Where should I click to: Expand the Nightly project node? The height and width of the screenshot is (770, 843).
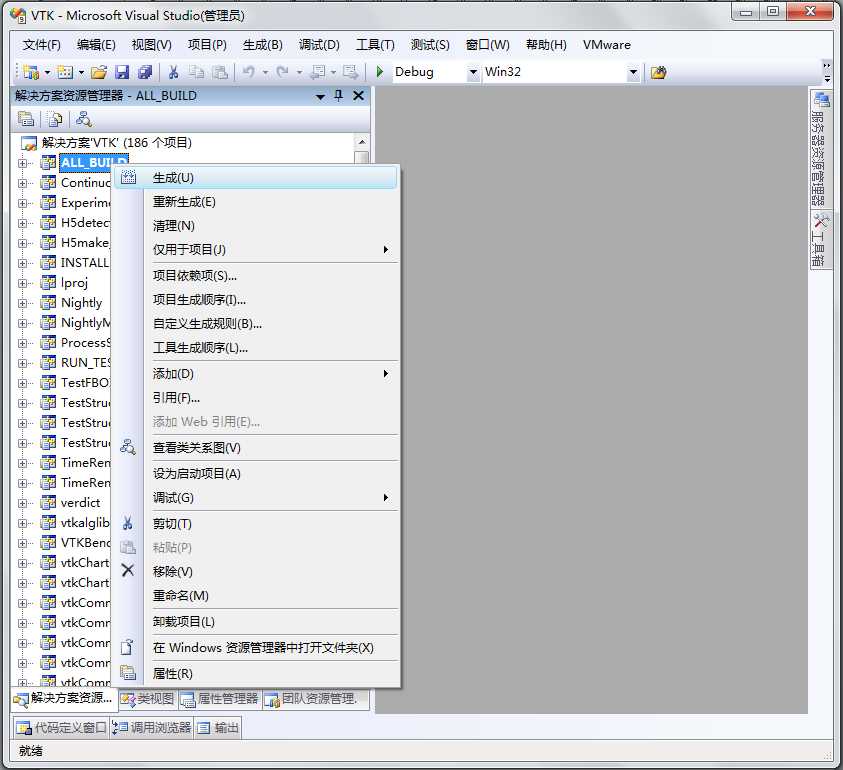coord(22,303)
